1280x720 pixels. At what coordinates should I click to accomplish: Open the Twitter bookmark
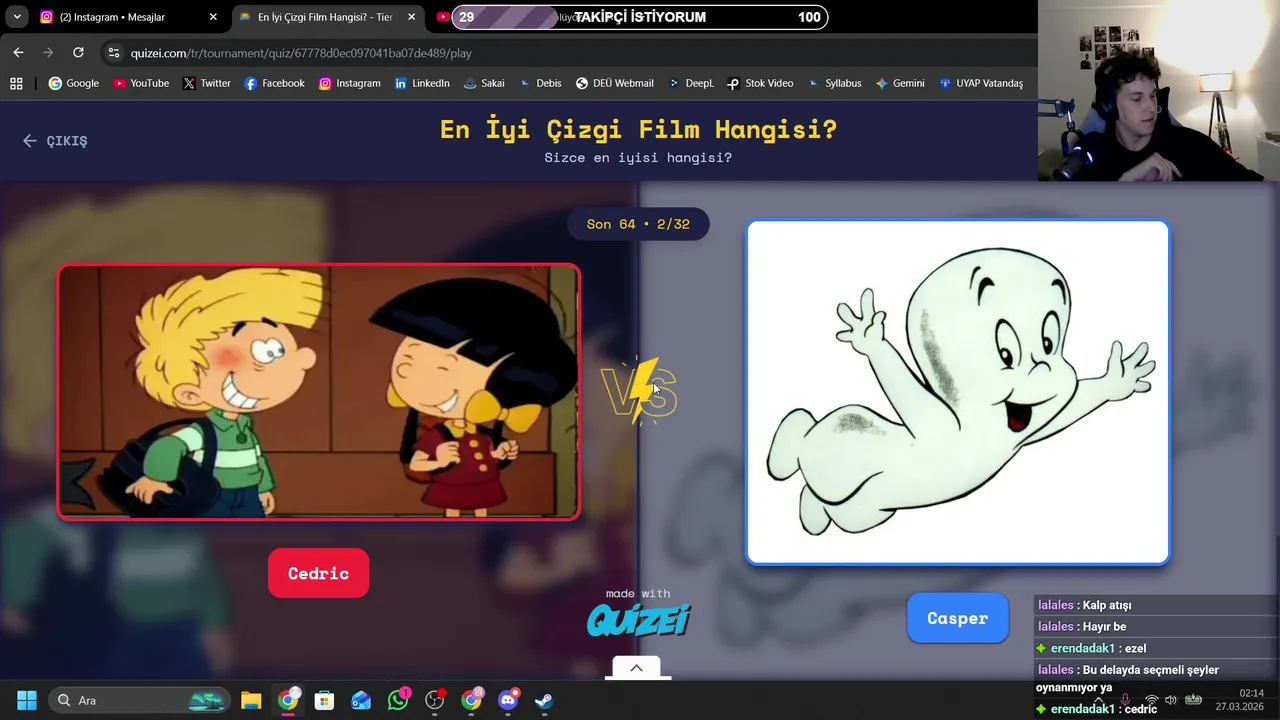pos(207,83)
